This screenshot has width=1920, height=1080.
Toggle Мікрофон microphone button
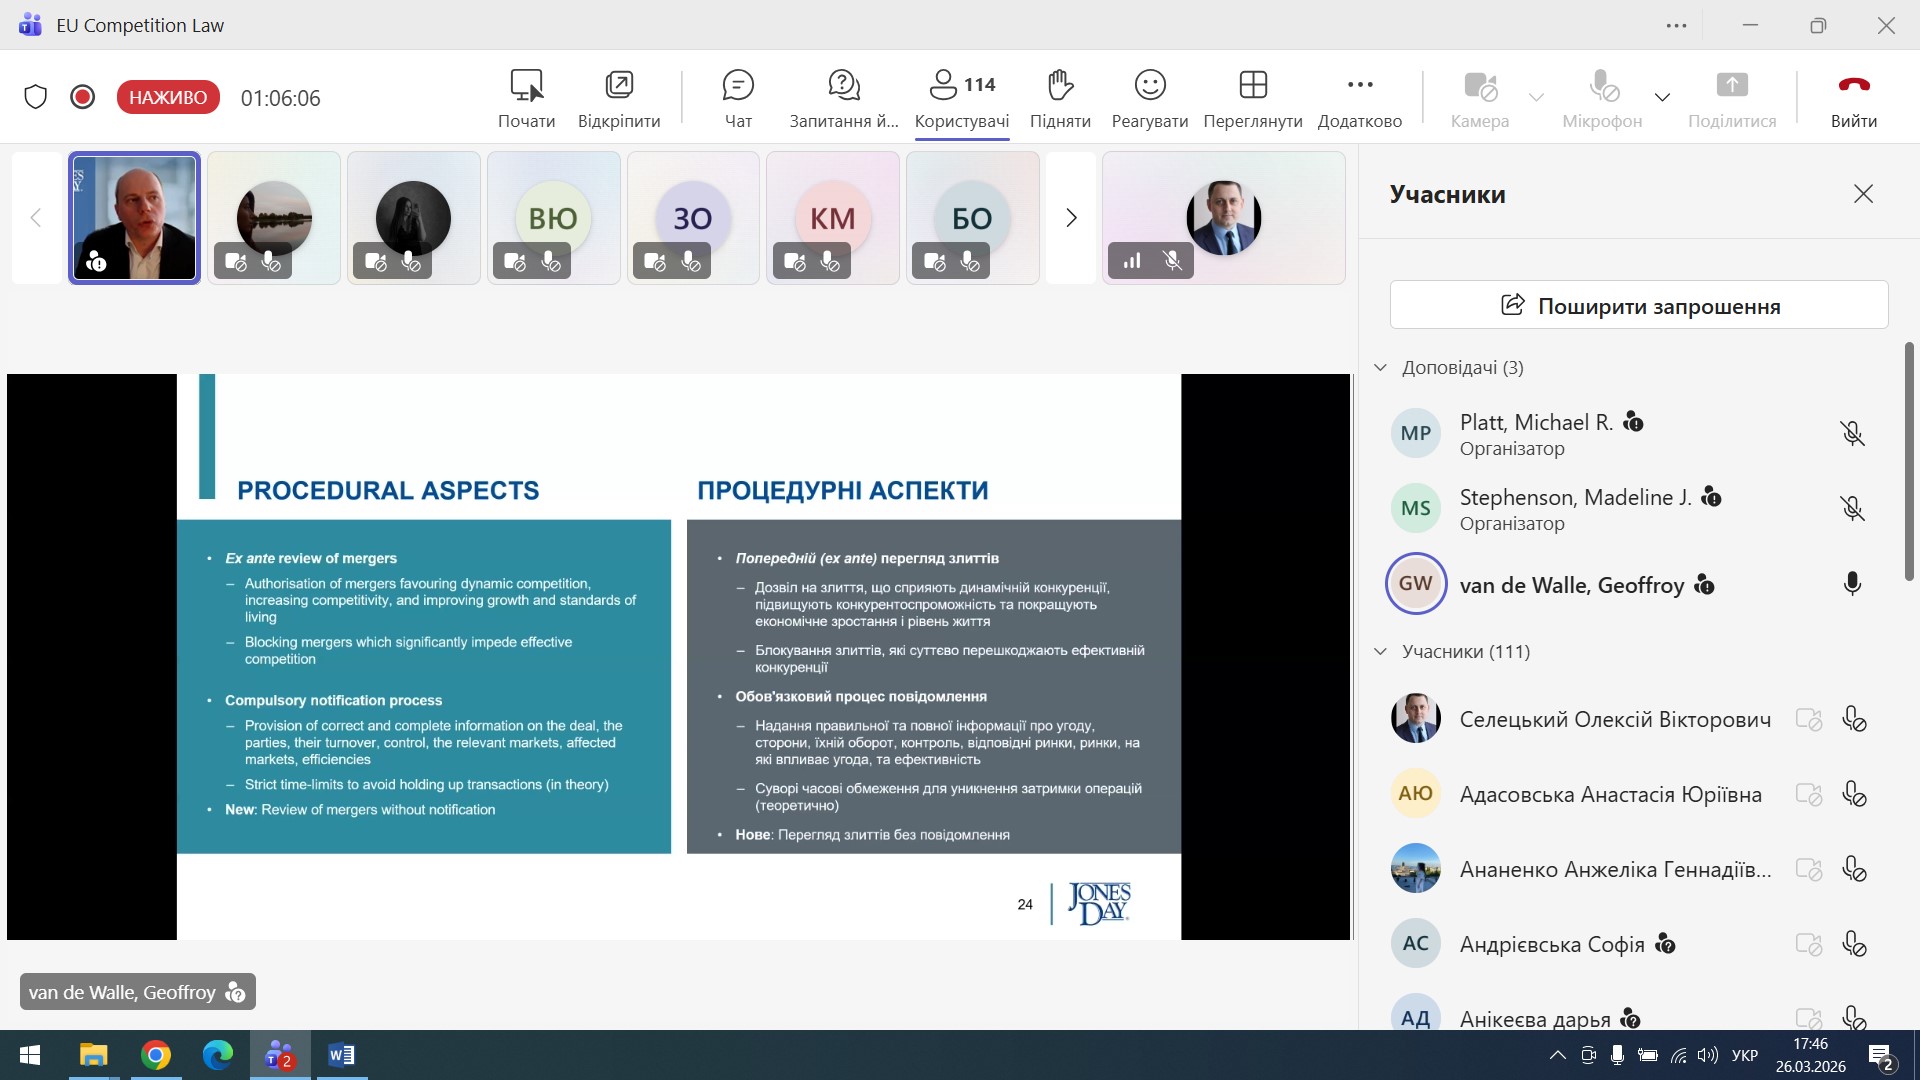[x=1601, y=97]
